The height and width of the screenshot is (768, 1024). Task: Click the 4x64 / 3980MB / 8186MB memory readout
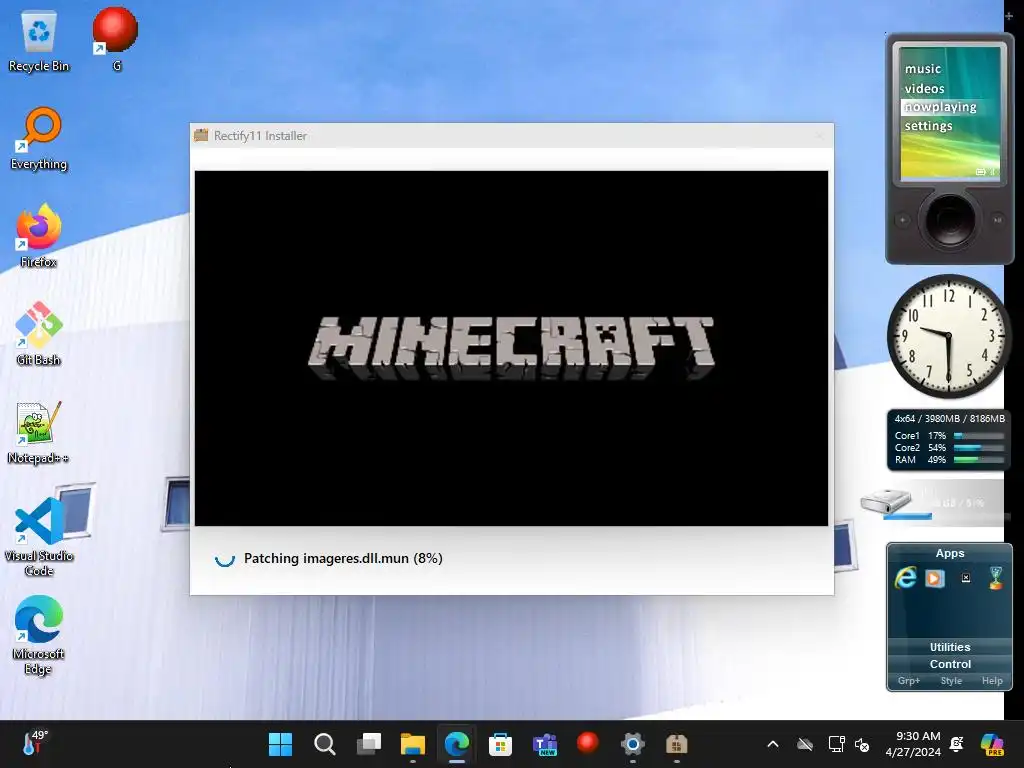pyautogui.click(x=949, y=419)
